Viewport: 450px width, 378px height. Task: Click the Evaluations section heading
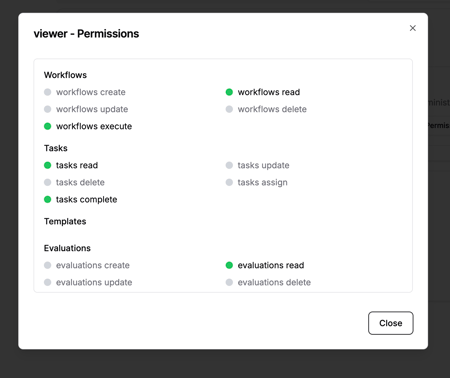[x=67, y=248]
